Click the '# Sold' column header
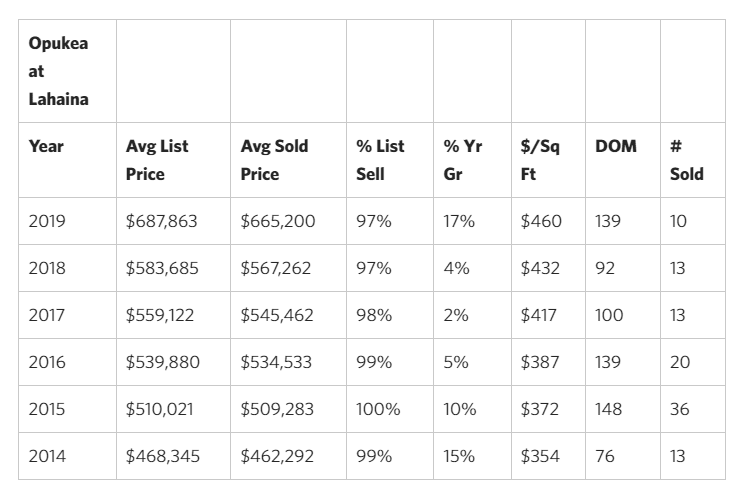Viewport: 745px width, 502px height. click(x=686, y=160)
